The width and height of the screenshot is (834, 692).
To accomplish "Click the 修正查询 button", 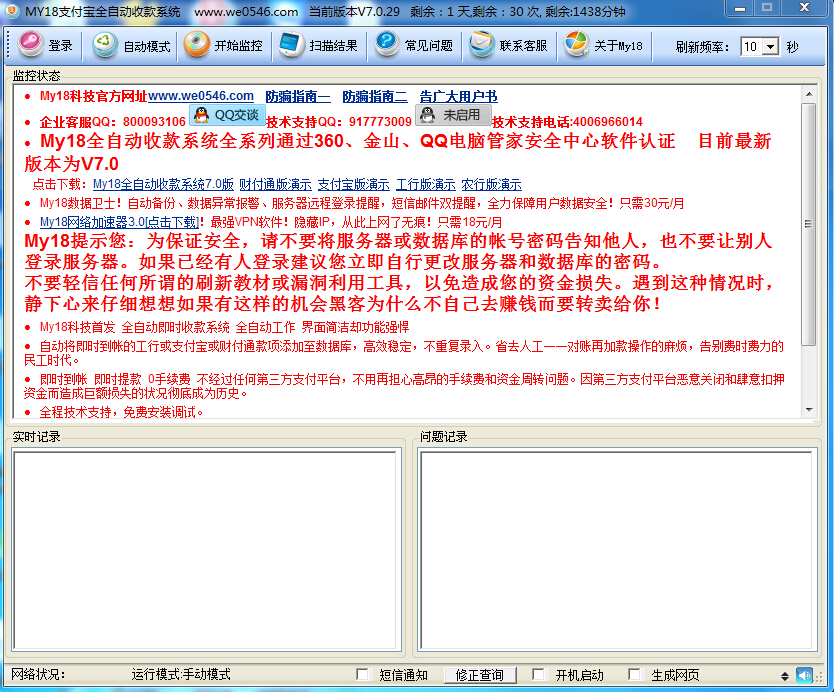I will click(x=480, y=675).
